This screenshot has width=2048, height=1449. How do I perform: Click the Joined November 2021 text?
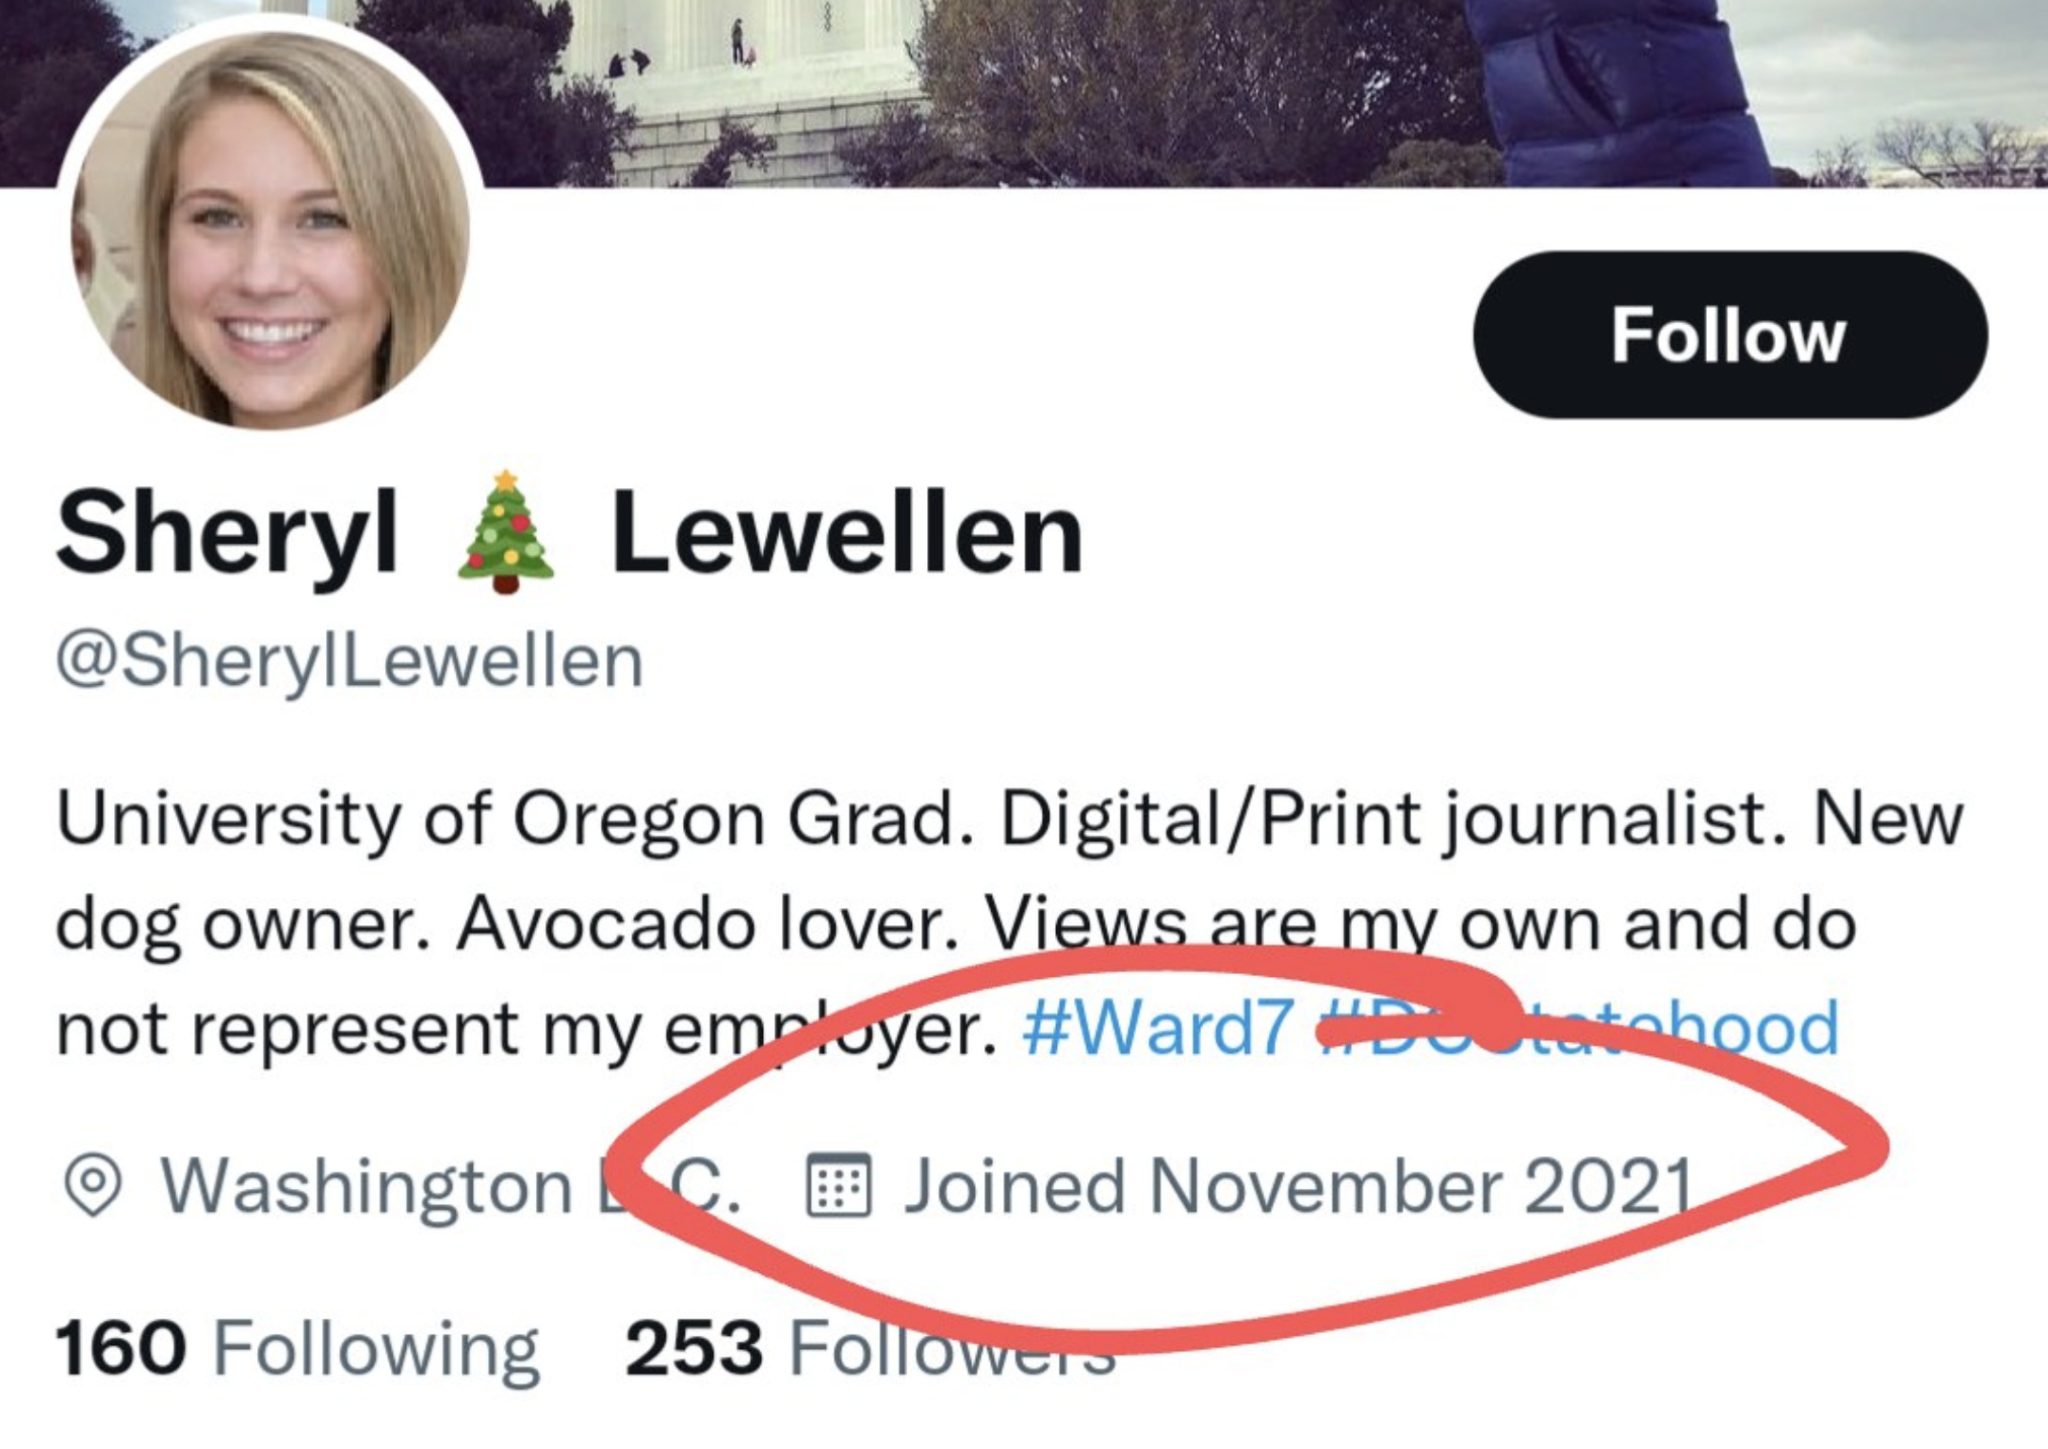point(1297,1186)
